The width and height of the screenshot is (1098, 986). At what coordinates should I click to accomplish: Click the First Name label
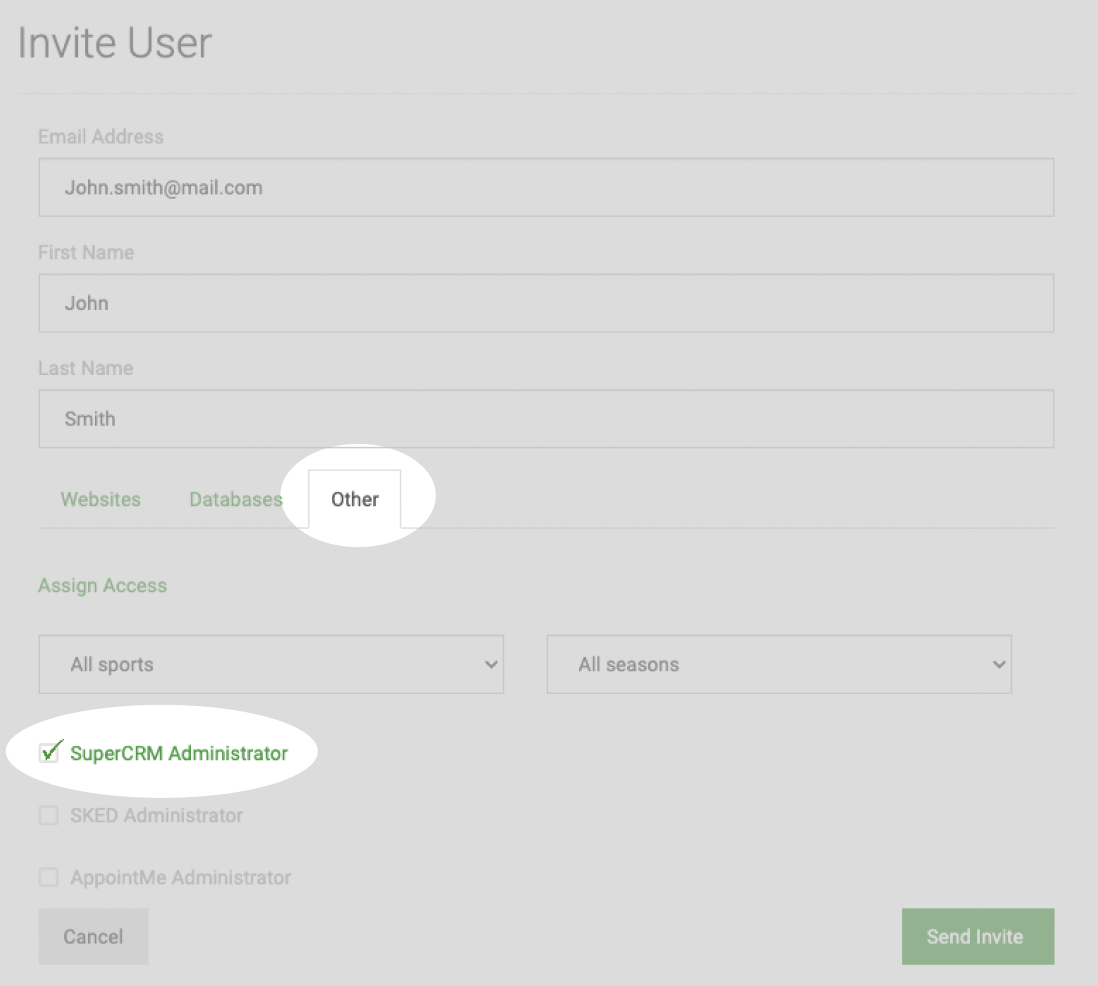pyautogui.click(x=86, y=252)
